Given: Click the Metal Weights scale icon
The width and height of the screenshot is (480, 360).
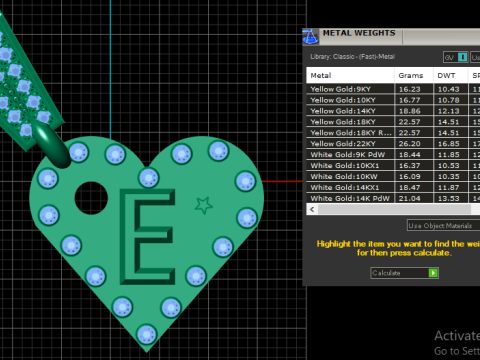Looking at the screenshot, I should pos(310,37).
